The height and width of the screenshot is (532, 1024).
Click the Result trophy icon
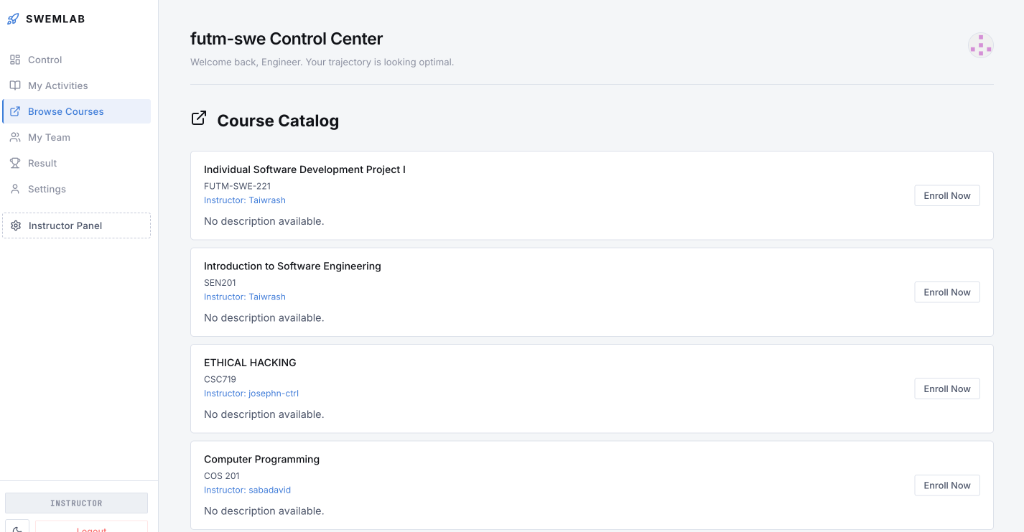15,163
